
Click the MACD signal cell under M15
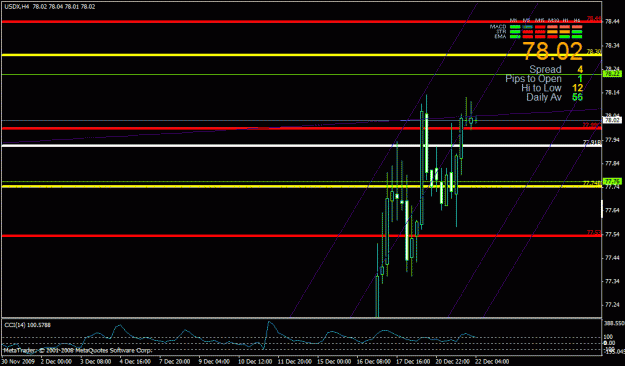pyautogui.click(x=540, y=27)
